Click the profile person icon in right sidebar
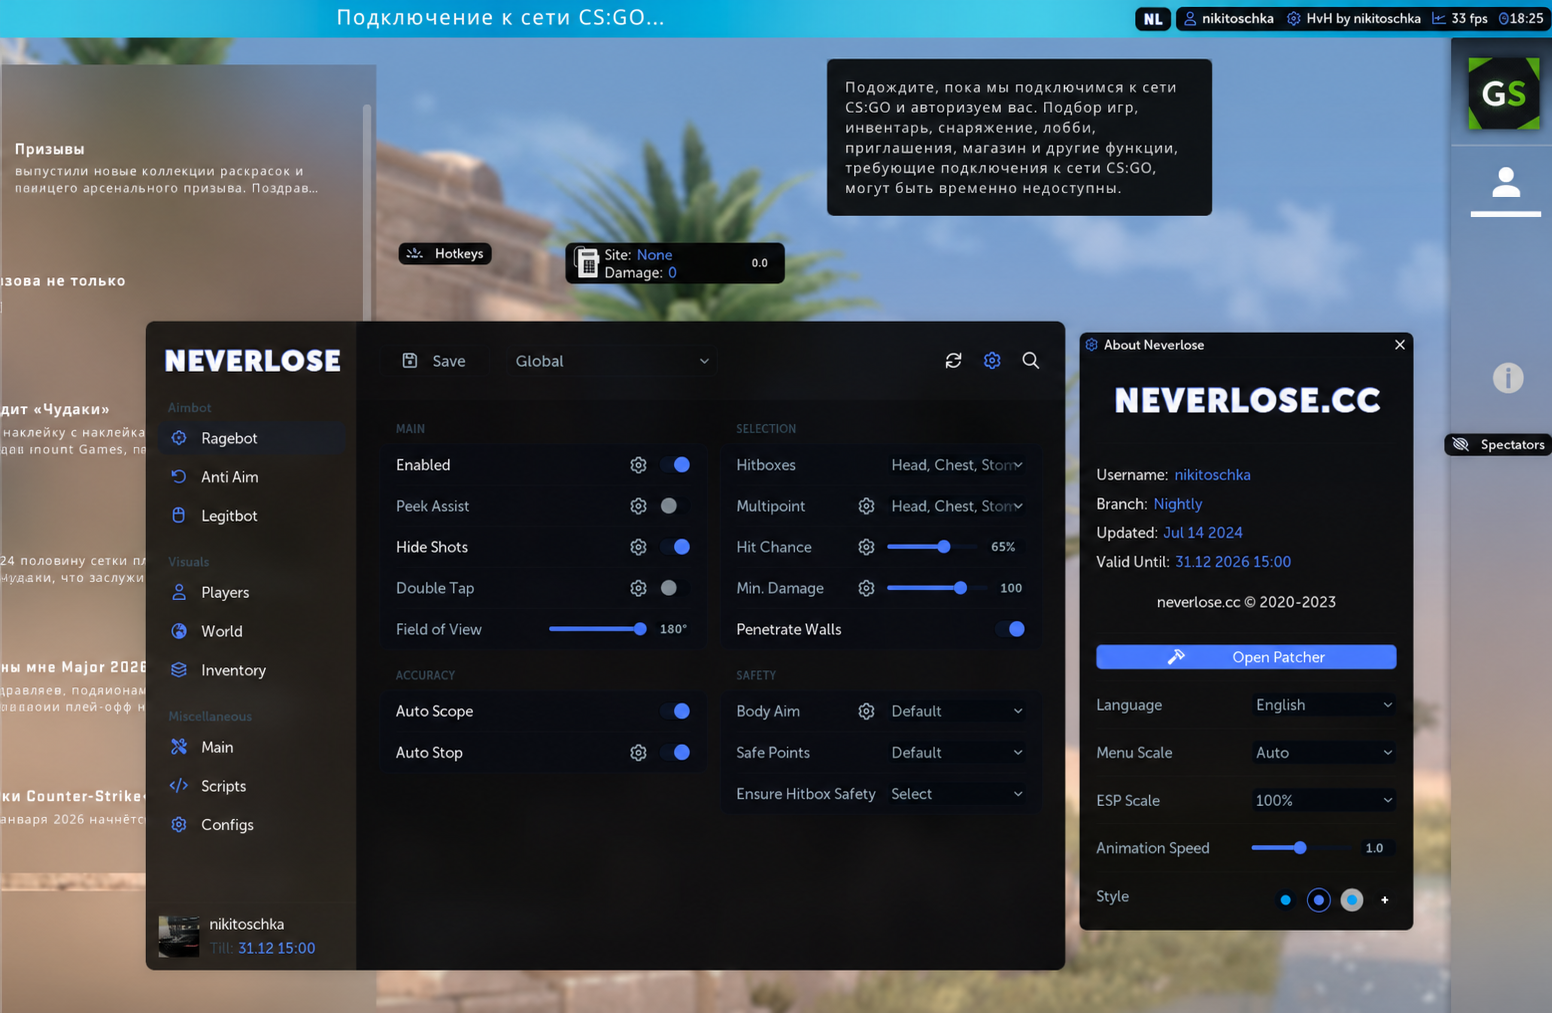The height and width of the screenshot is (1013, 1552). click(1506, 183)
